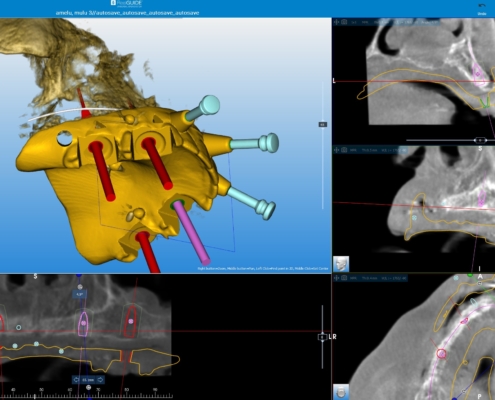Image resolution: width=495 pixels, height=400 pixels.
Task: Click the pan/move icon in bottom-right axial view
Action: click(337, 278)
